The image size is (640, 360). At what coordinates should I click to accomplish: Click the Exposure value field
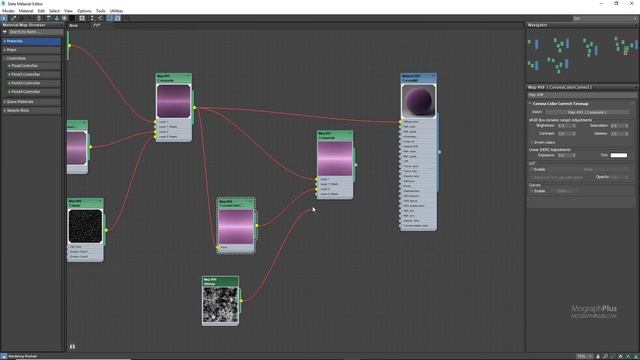point(564,155)
